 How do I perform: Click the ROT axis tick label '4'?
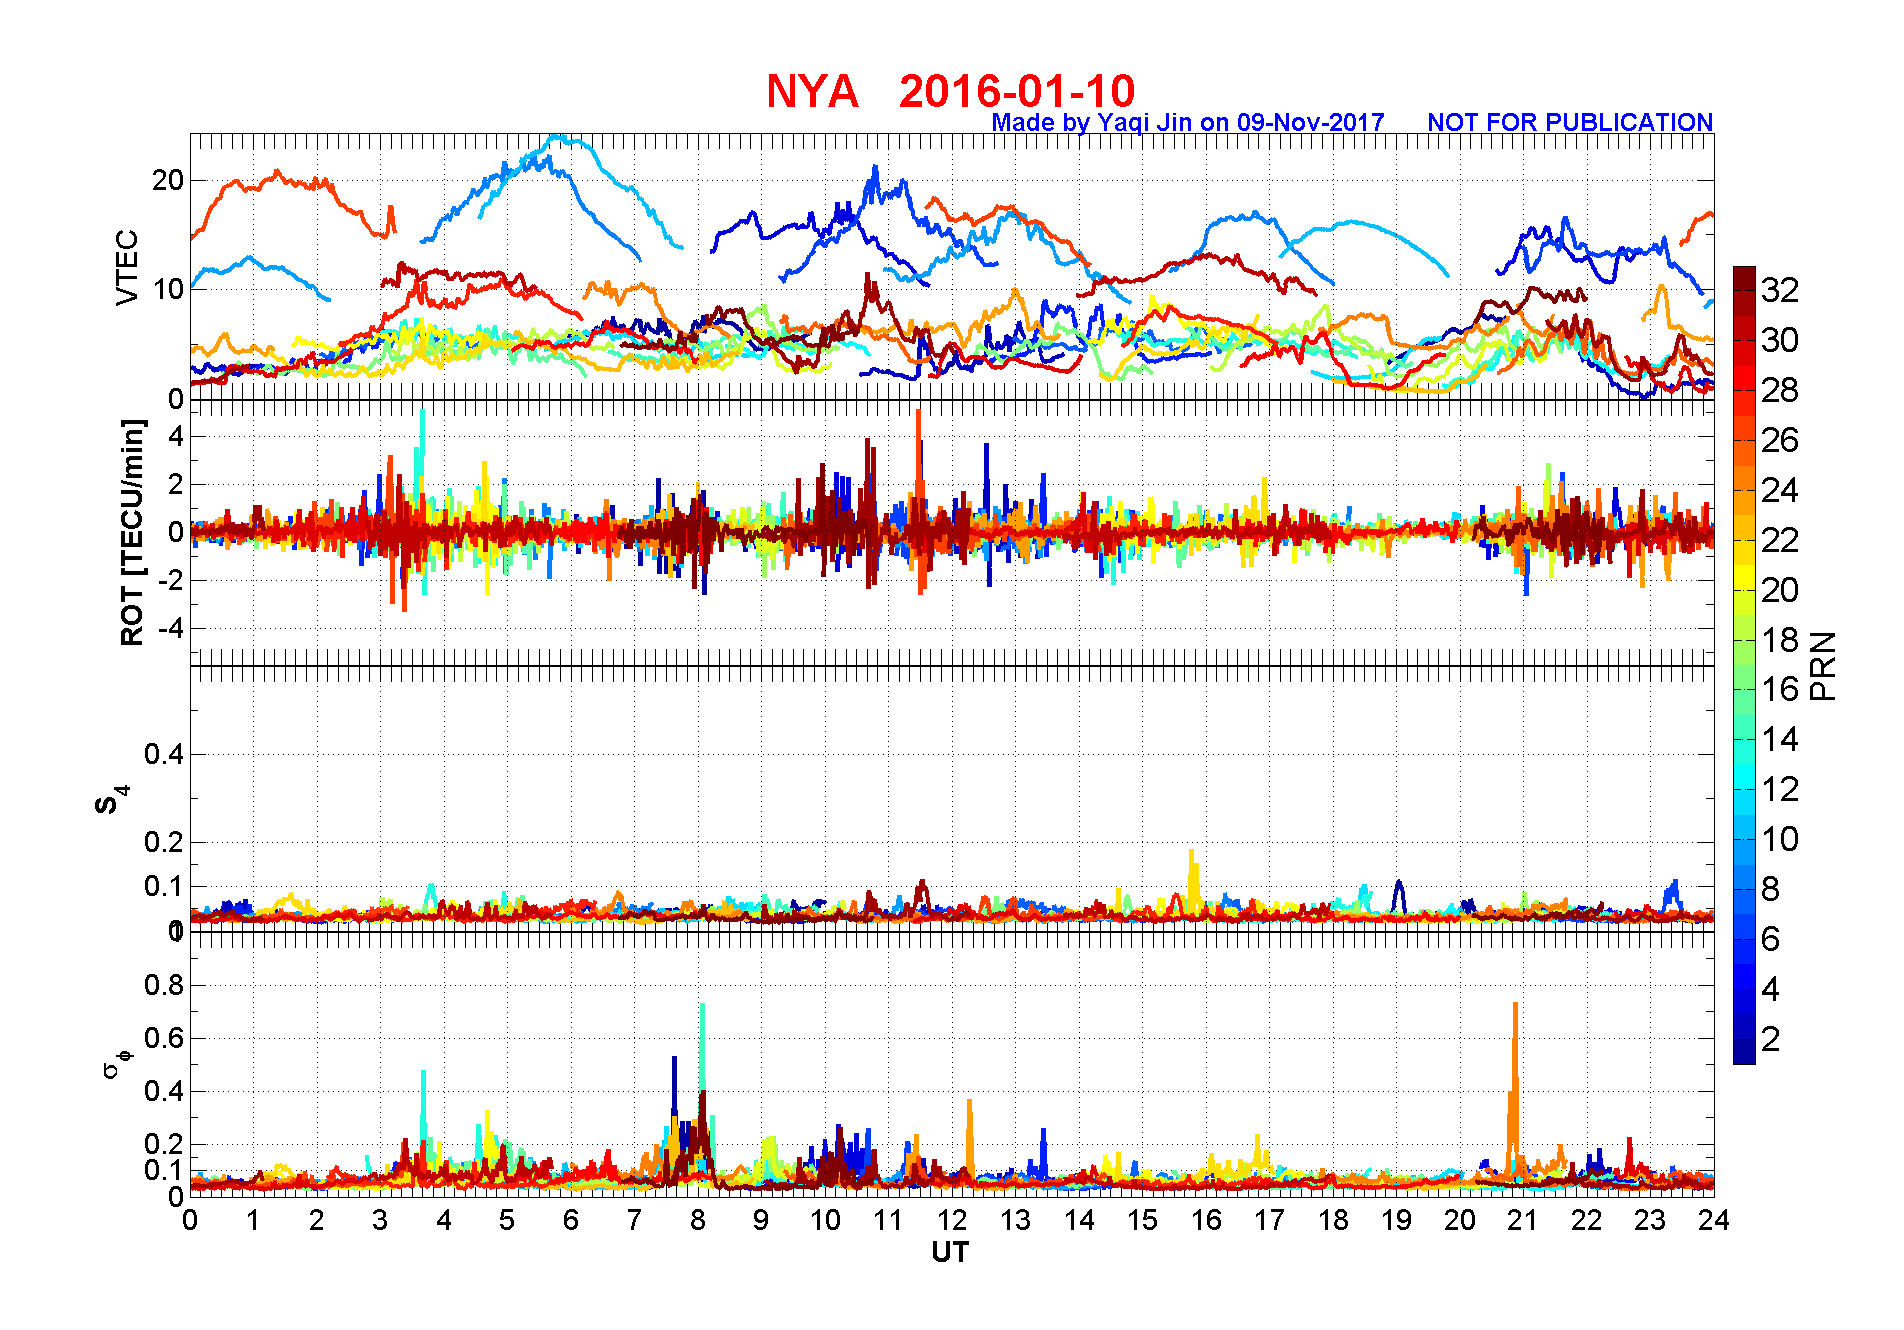point(176,436)
